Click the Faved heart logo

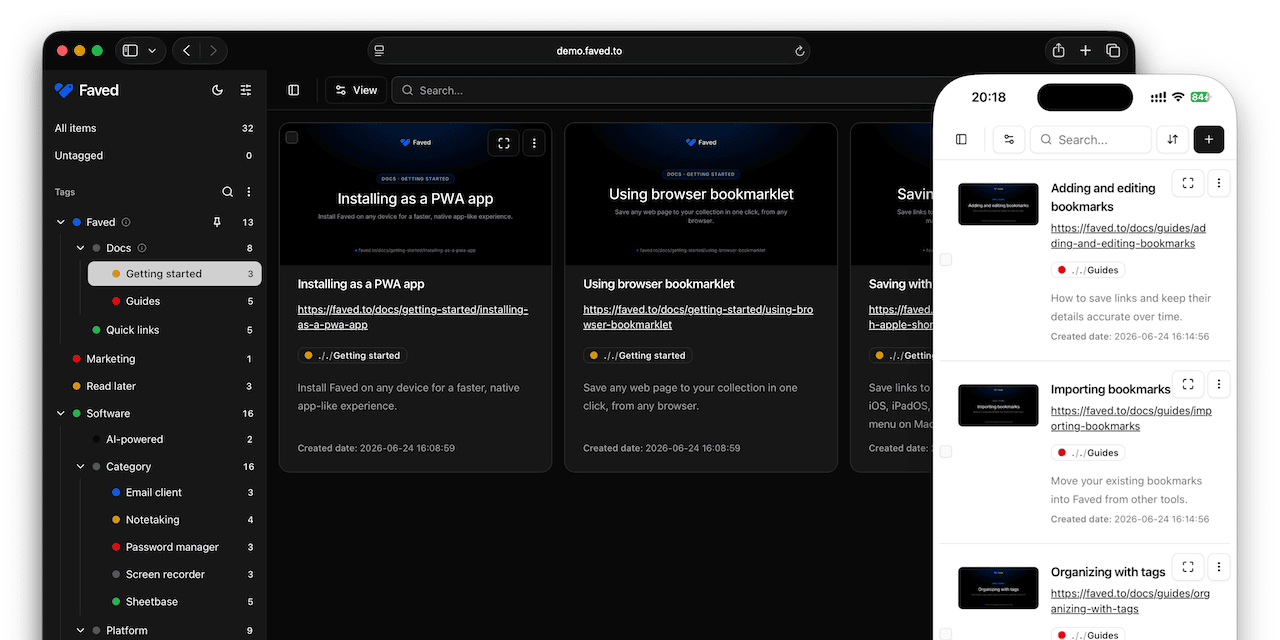[x=64, y=90]
